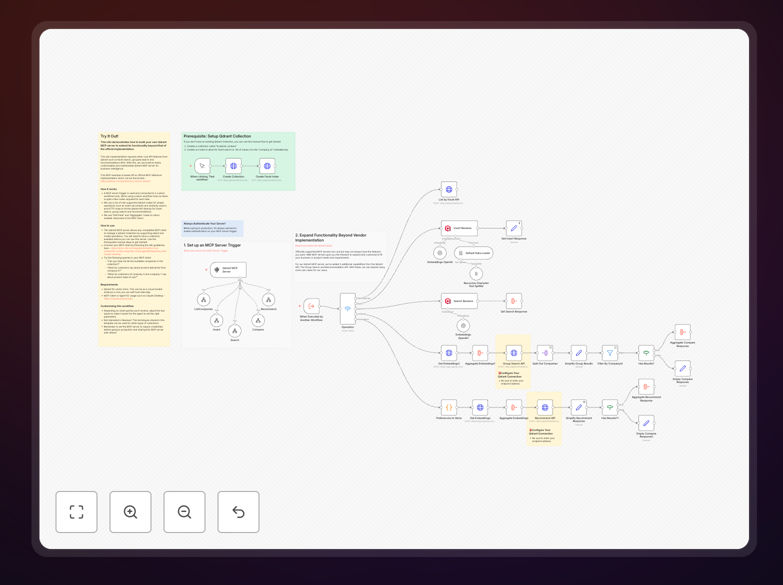
Task: Open the Aggregate Recommend Response node
Action: [x=646, y=387]
